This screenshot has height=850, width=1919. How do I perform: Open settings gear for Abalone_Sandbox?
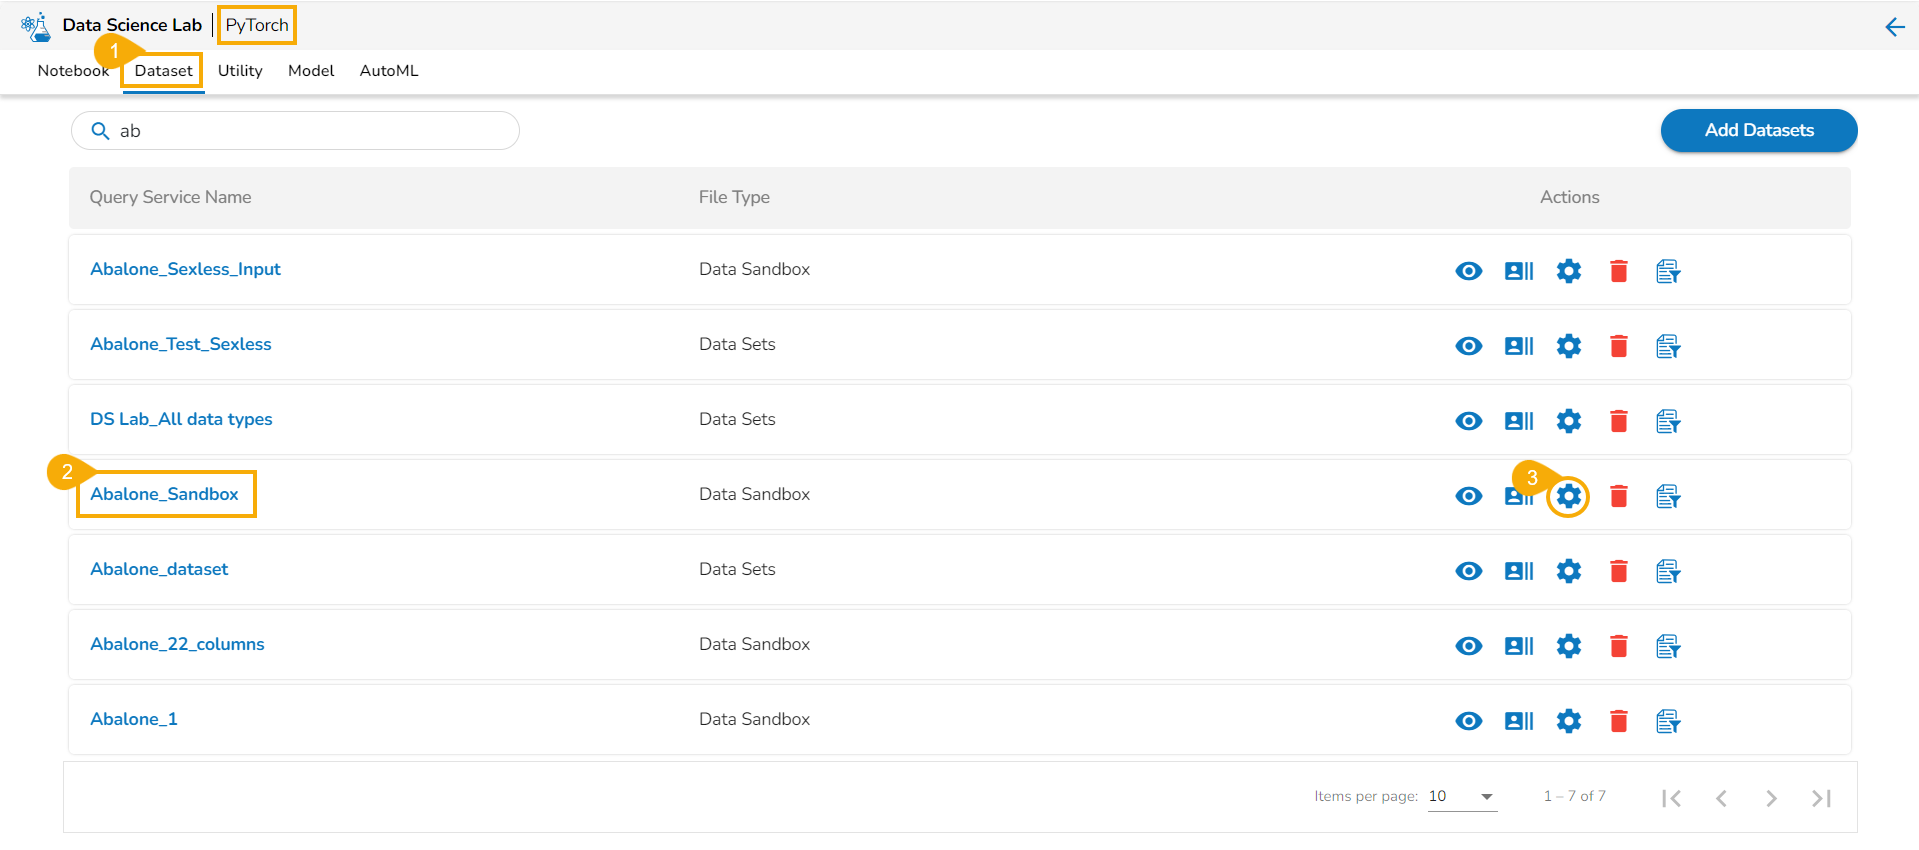tap(1568, 496)
